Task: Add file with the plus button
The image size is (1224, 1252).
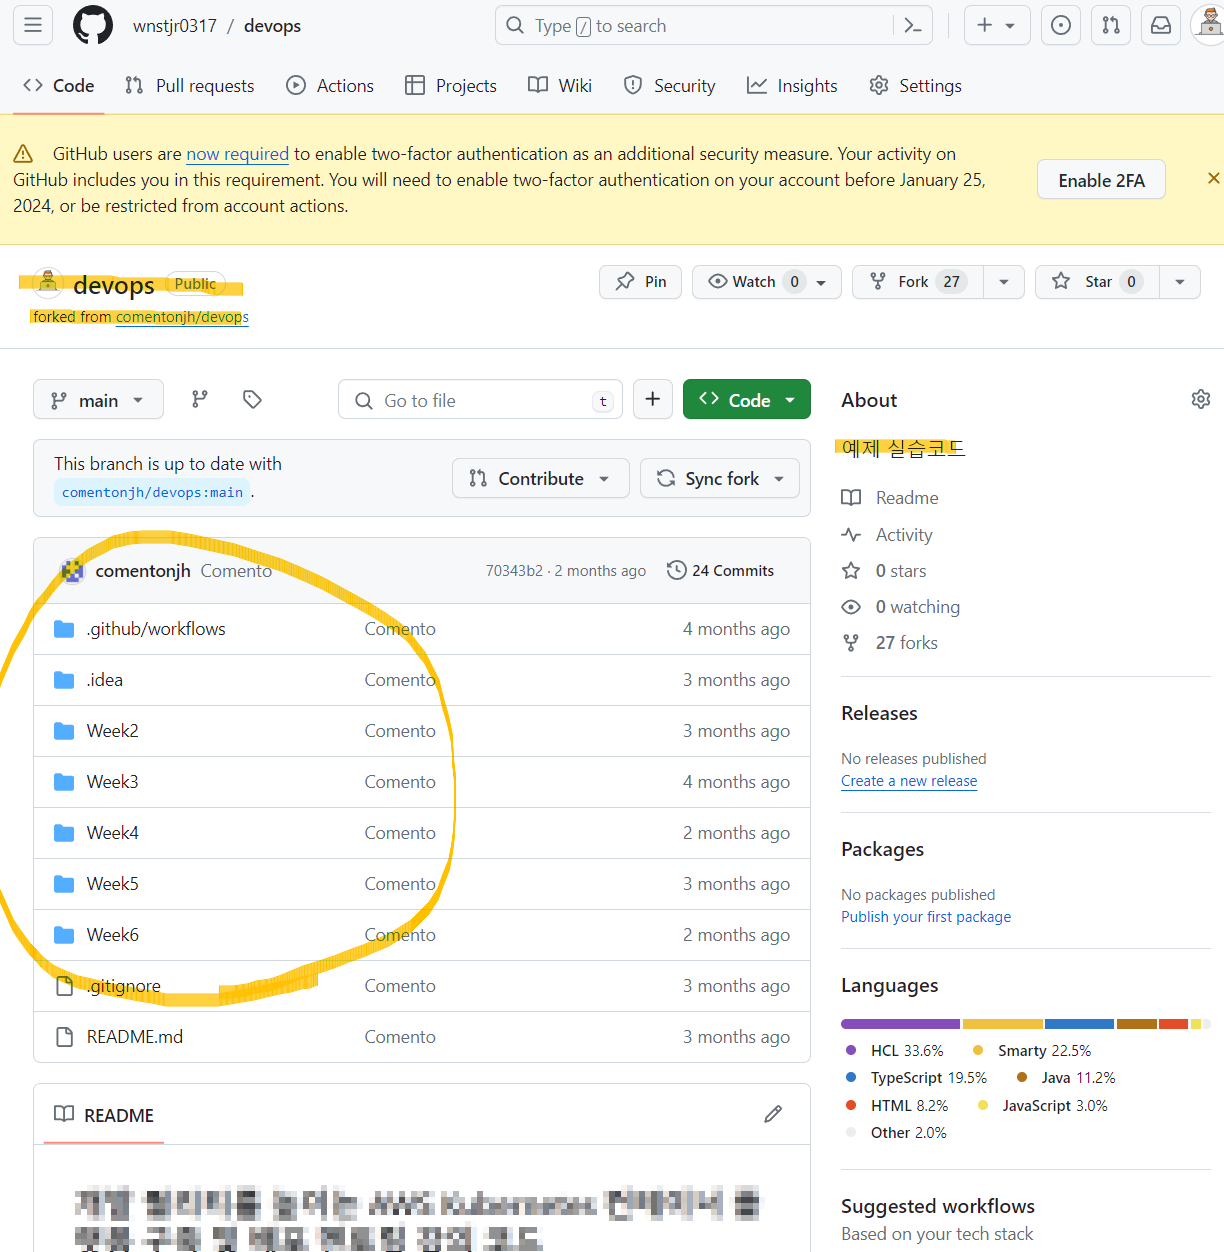Action: [653, 399]
